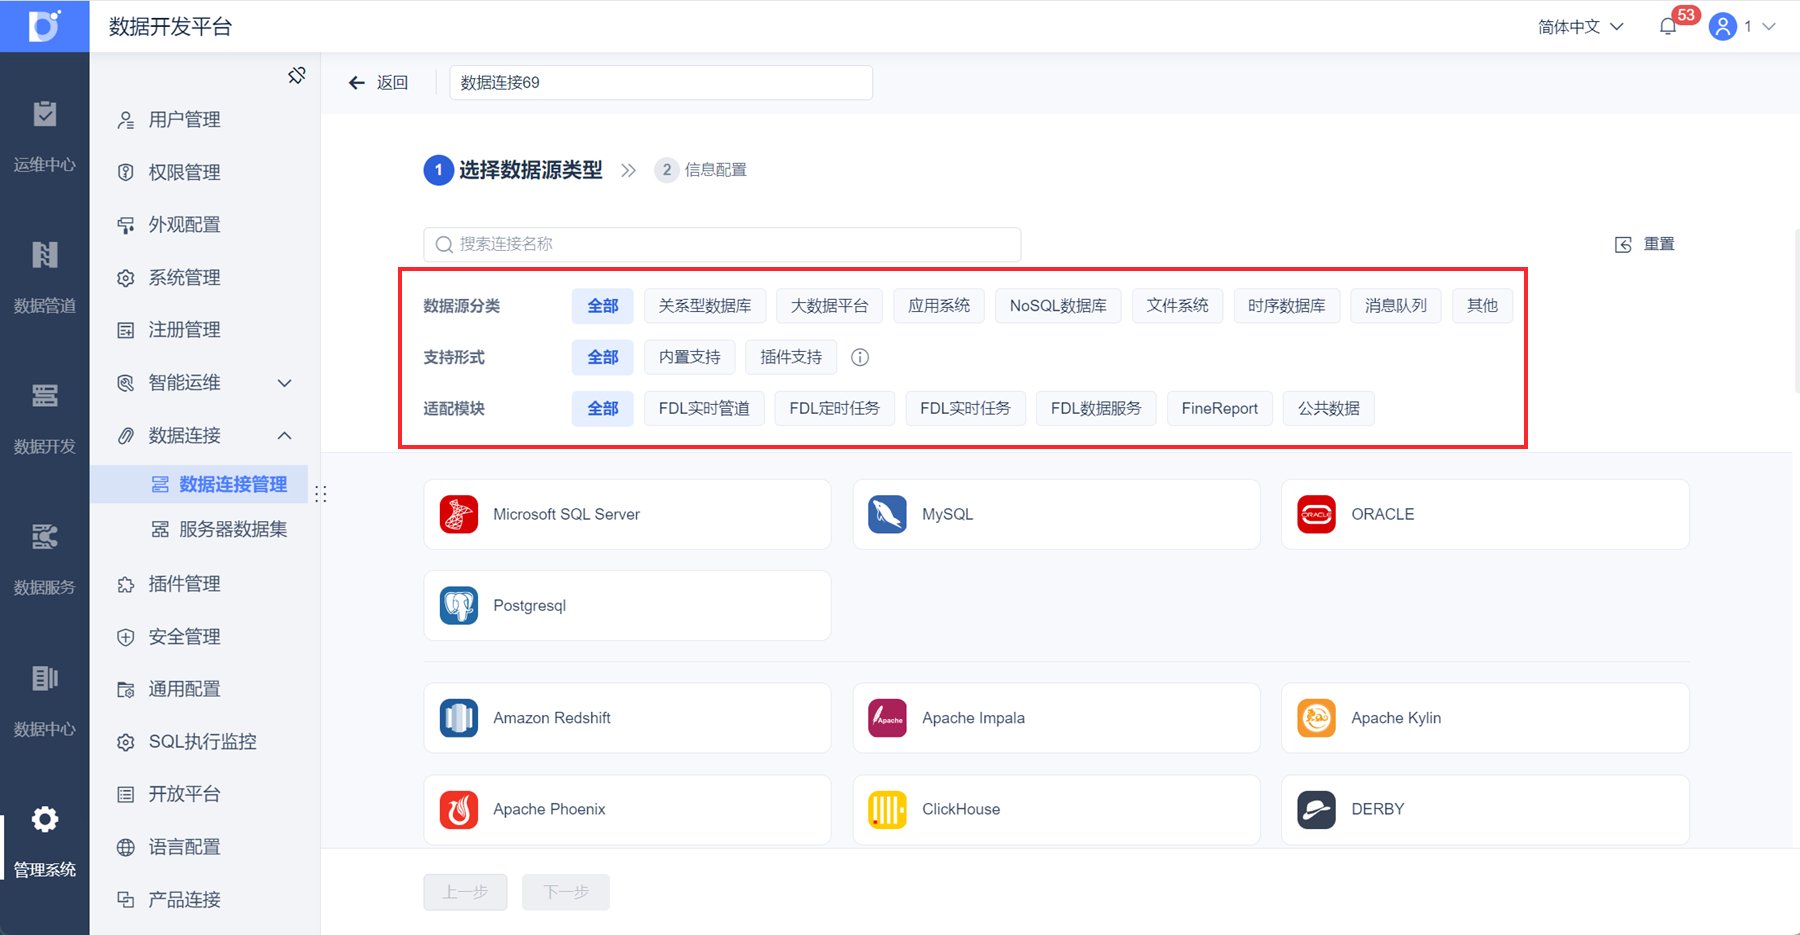Click the 重置 reset link

click(x=1659, y=244)
